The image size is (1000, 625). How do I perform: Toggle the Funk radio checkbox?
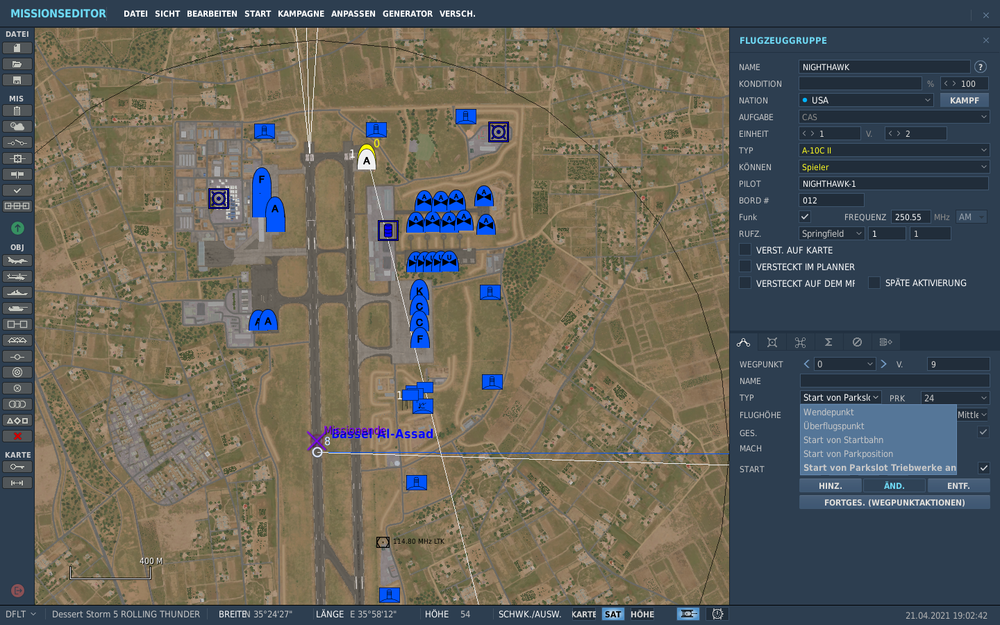point(805,217)
